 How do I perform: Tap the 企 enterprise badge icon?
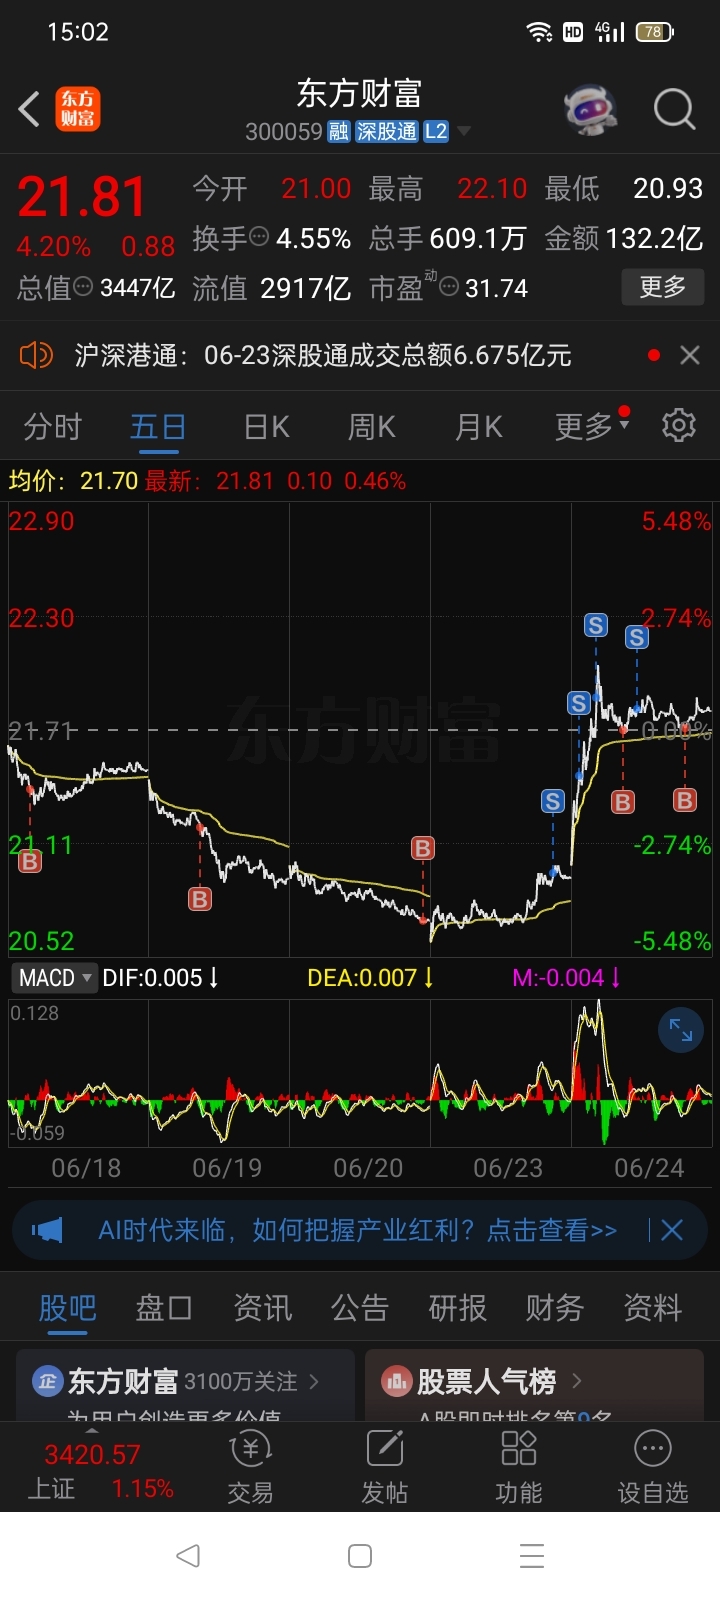(47, 1381)
